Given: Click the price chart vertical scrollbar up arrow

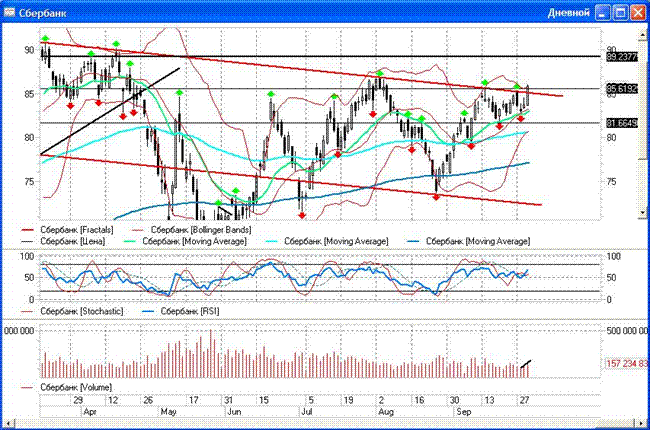Looking at the screenshot, I should click(x=643, y=36).
